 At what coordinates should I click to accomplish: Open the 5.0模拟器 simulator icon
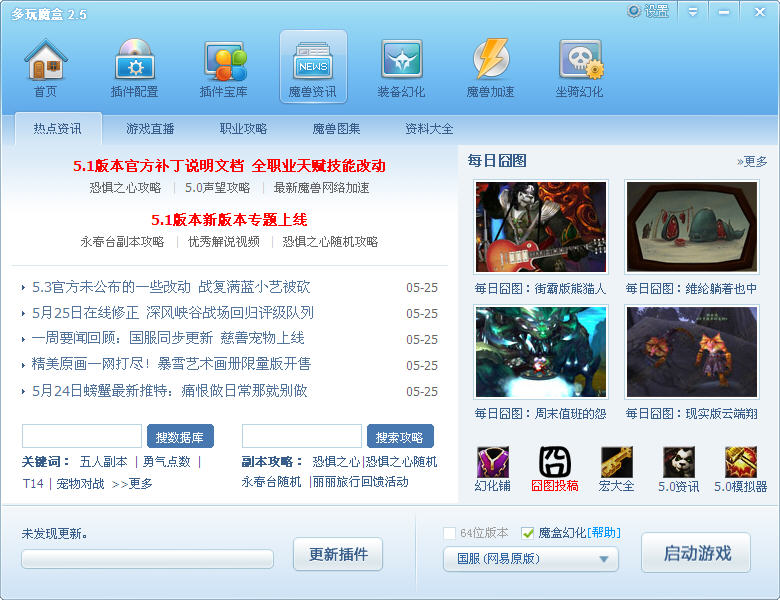tap(741, 469)
